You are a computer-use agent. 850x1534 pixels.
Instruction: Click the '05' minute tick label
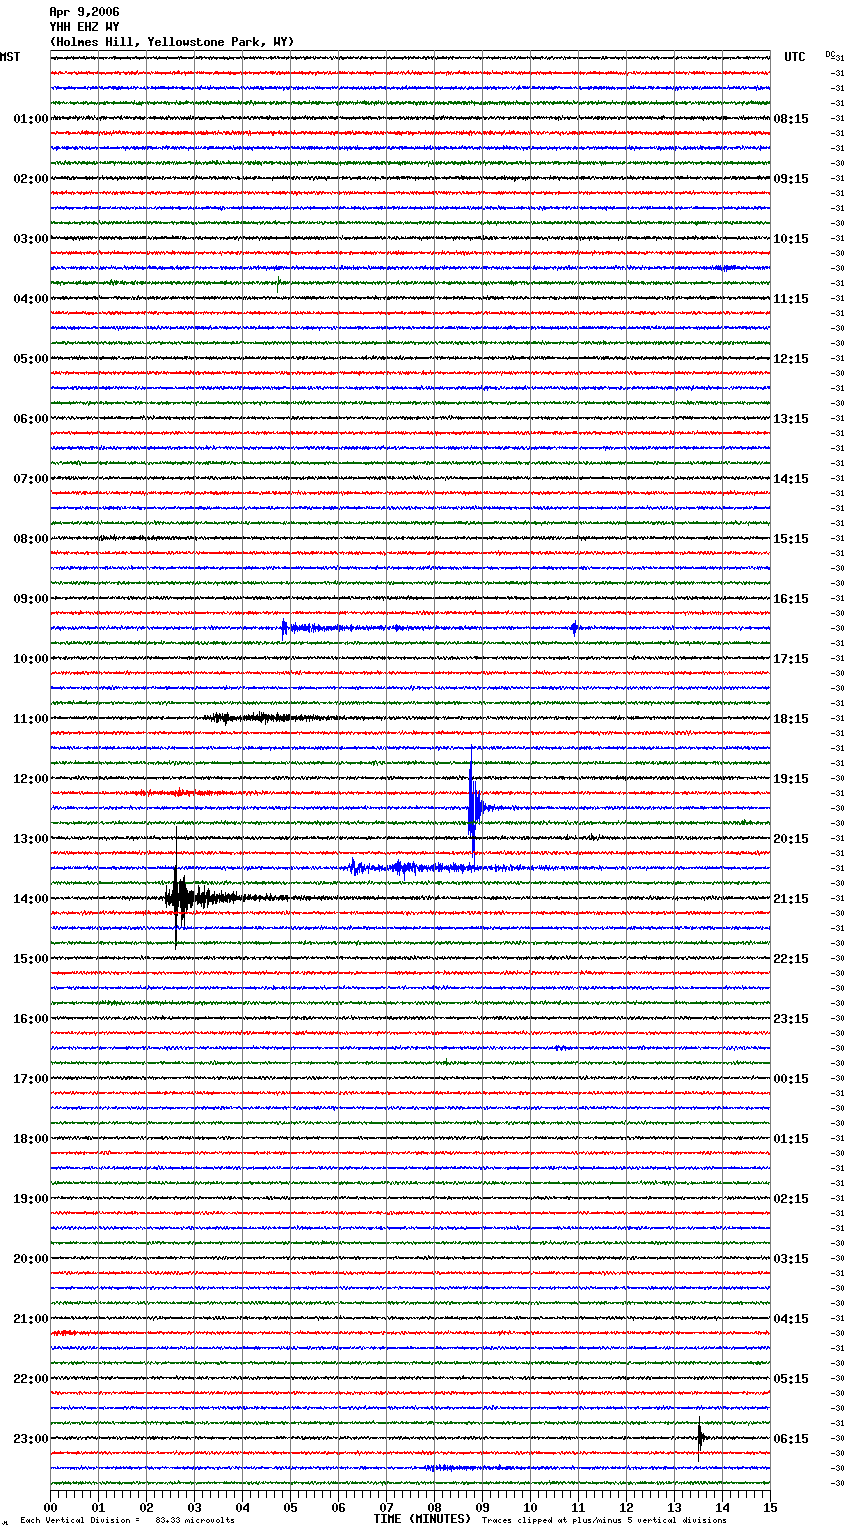click(x=290, y=1508)
